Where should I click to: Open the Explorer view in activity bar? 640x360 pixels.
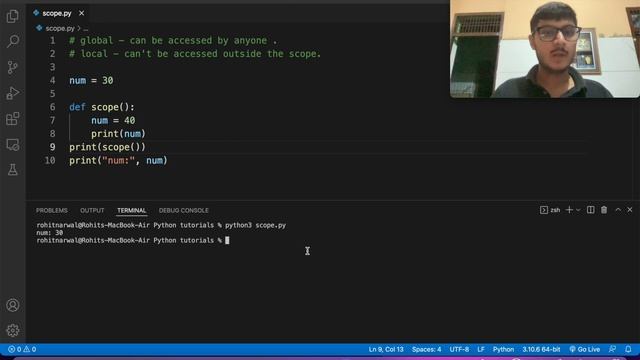(13, 16)
